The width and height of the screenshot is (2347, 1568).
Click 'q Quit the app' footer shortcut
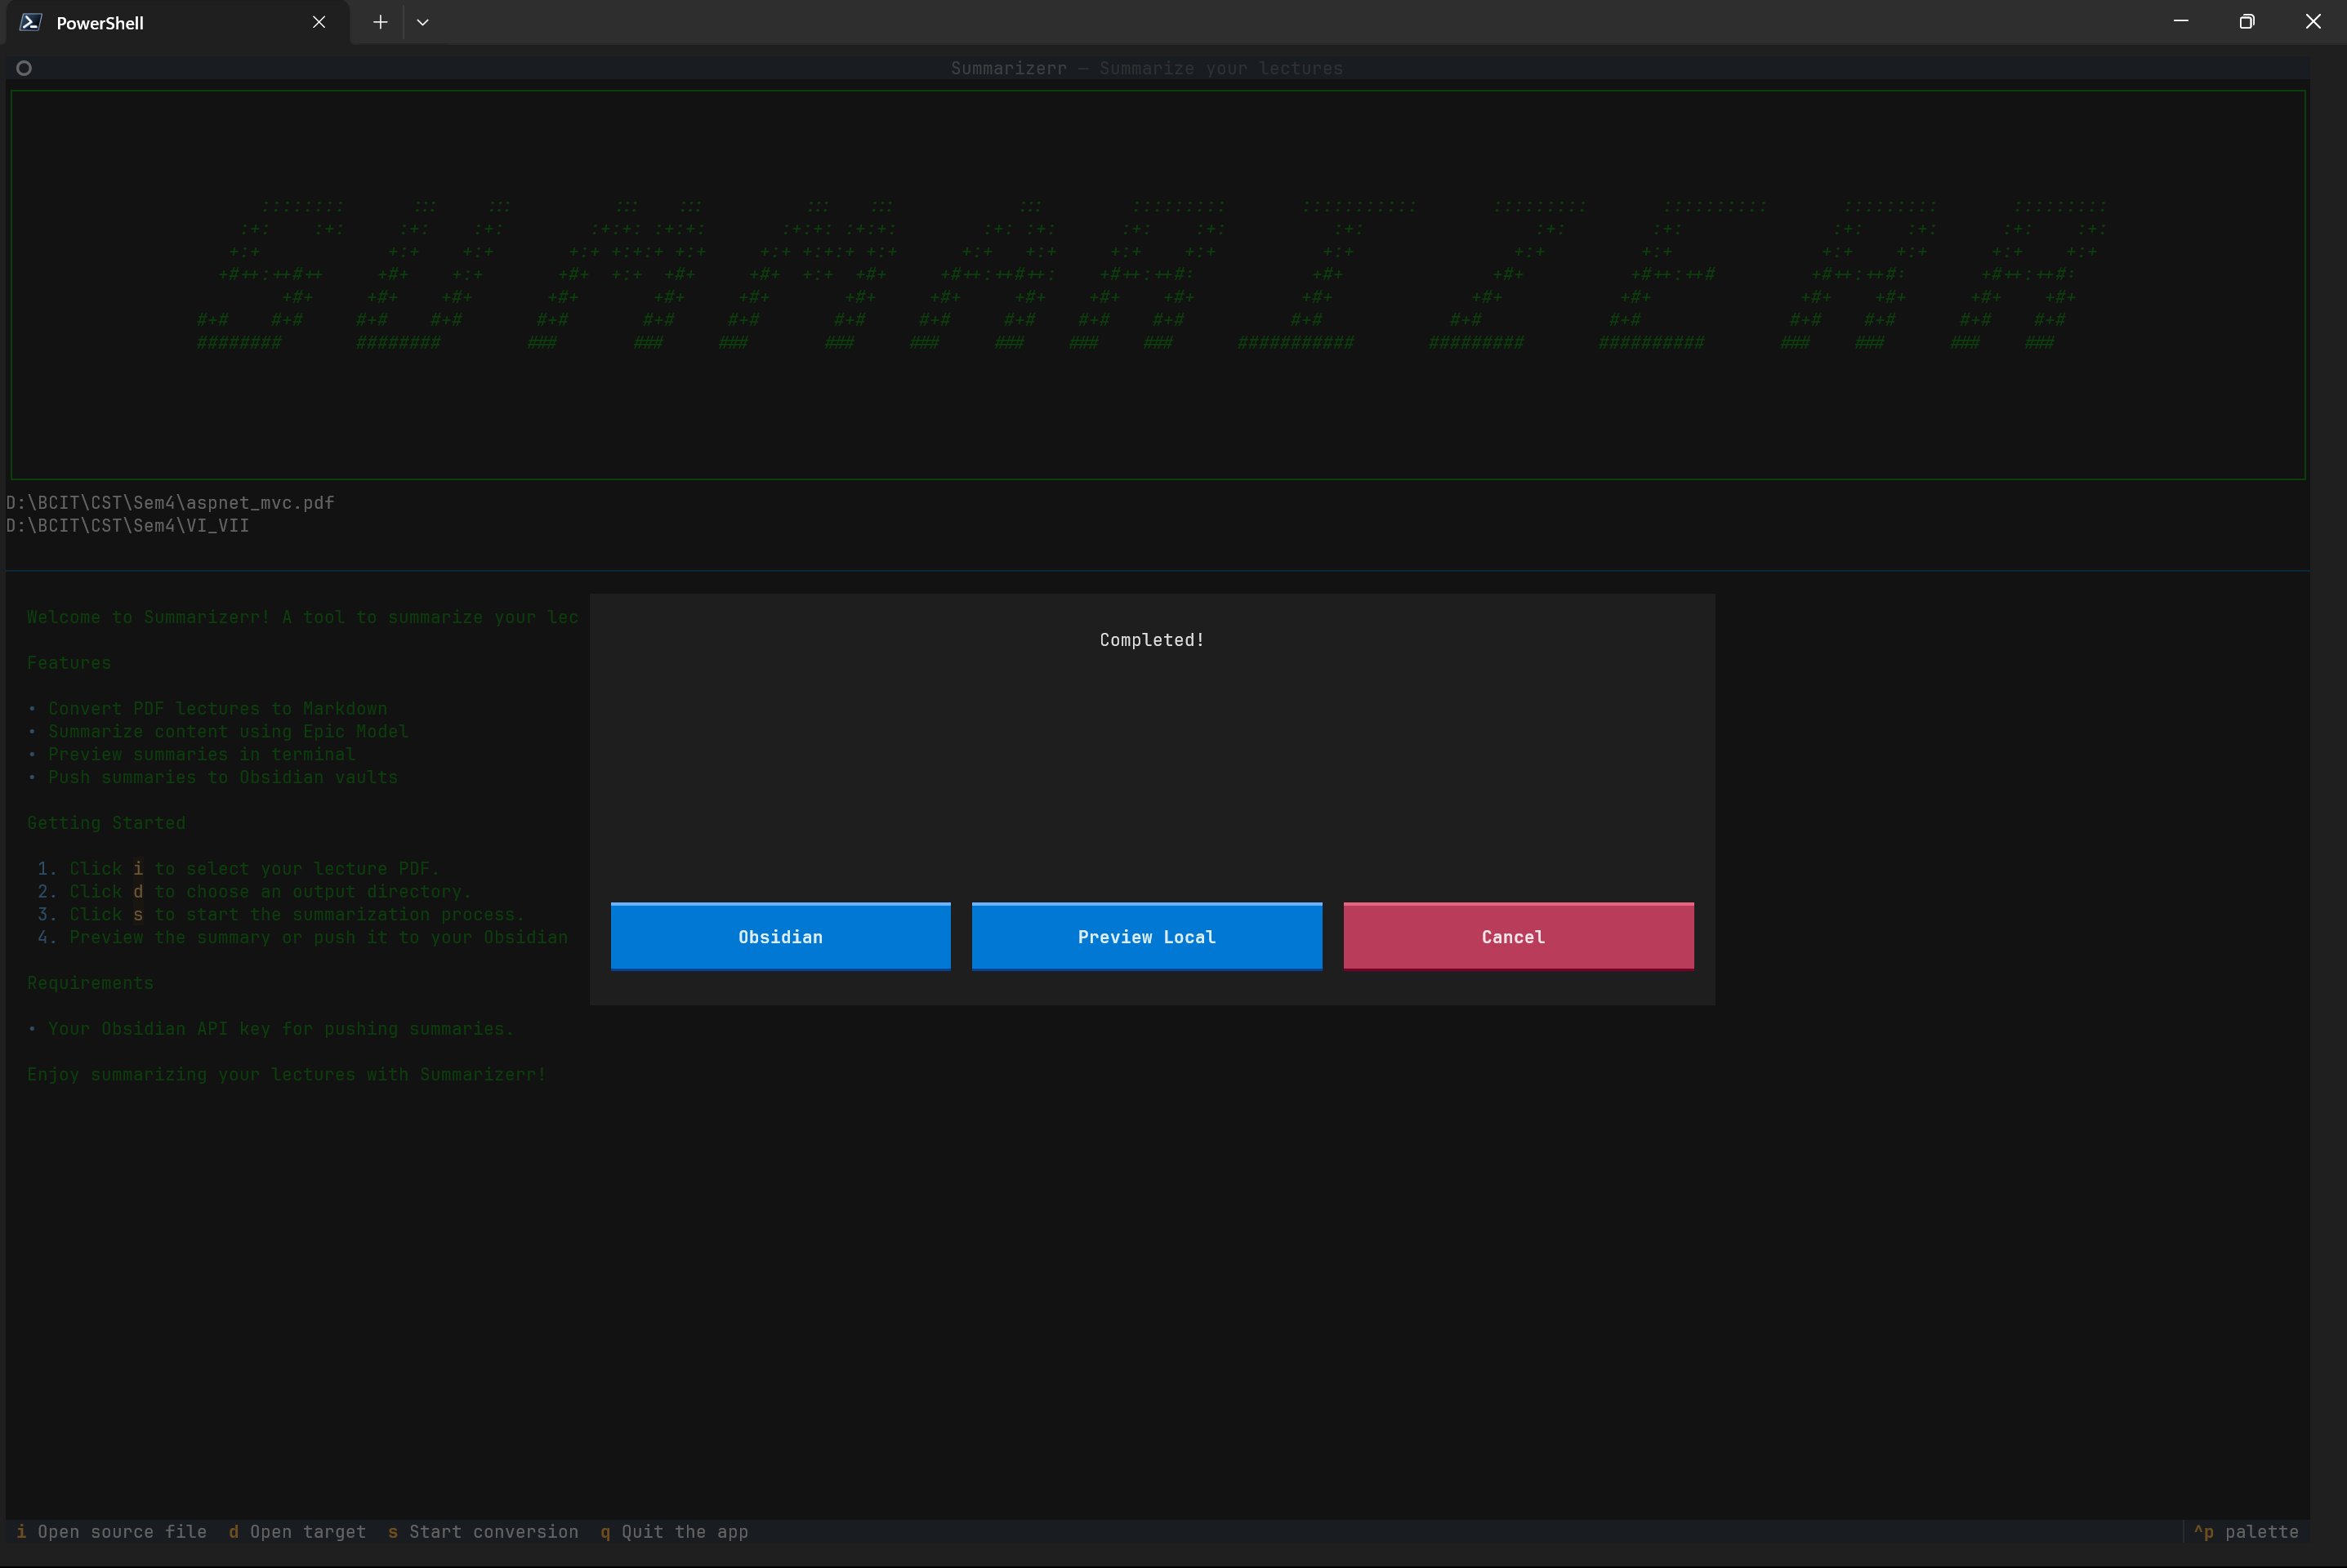pos(674,1531)
